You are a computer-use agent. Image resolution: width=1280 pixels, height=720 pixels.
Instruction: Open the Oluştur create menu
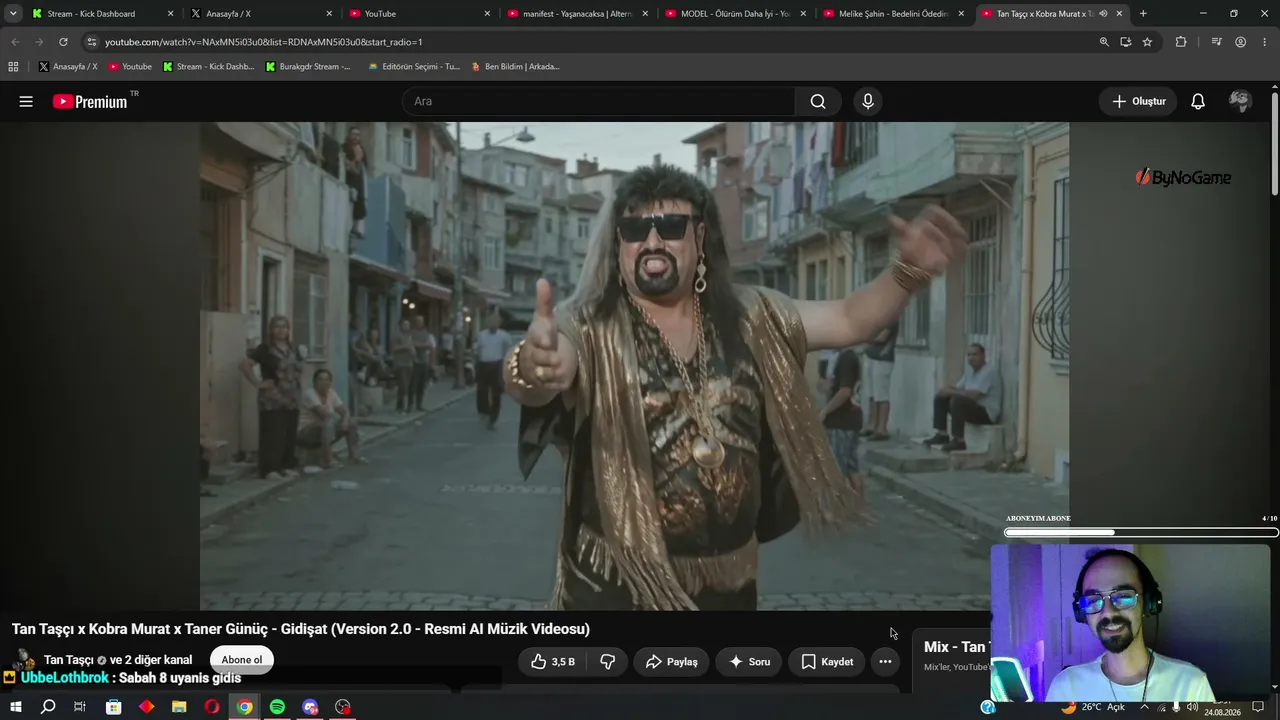1139,101
